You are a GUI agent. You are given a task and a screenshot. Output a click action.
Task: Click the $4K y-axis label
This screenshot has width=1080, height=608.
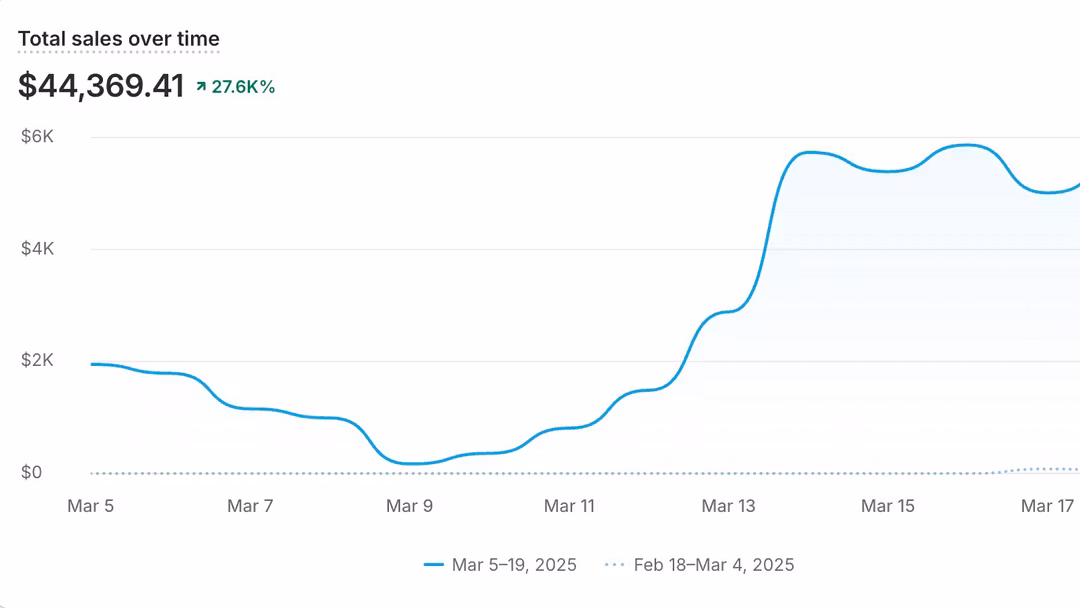pos(38,249)
